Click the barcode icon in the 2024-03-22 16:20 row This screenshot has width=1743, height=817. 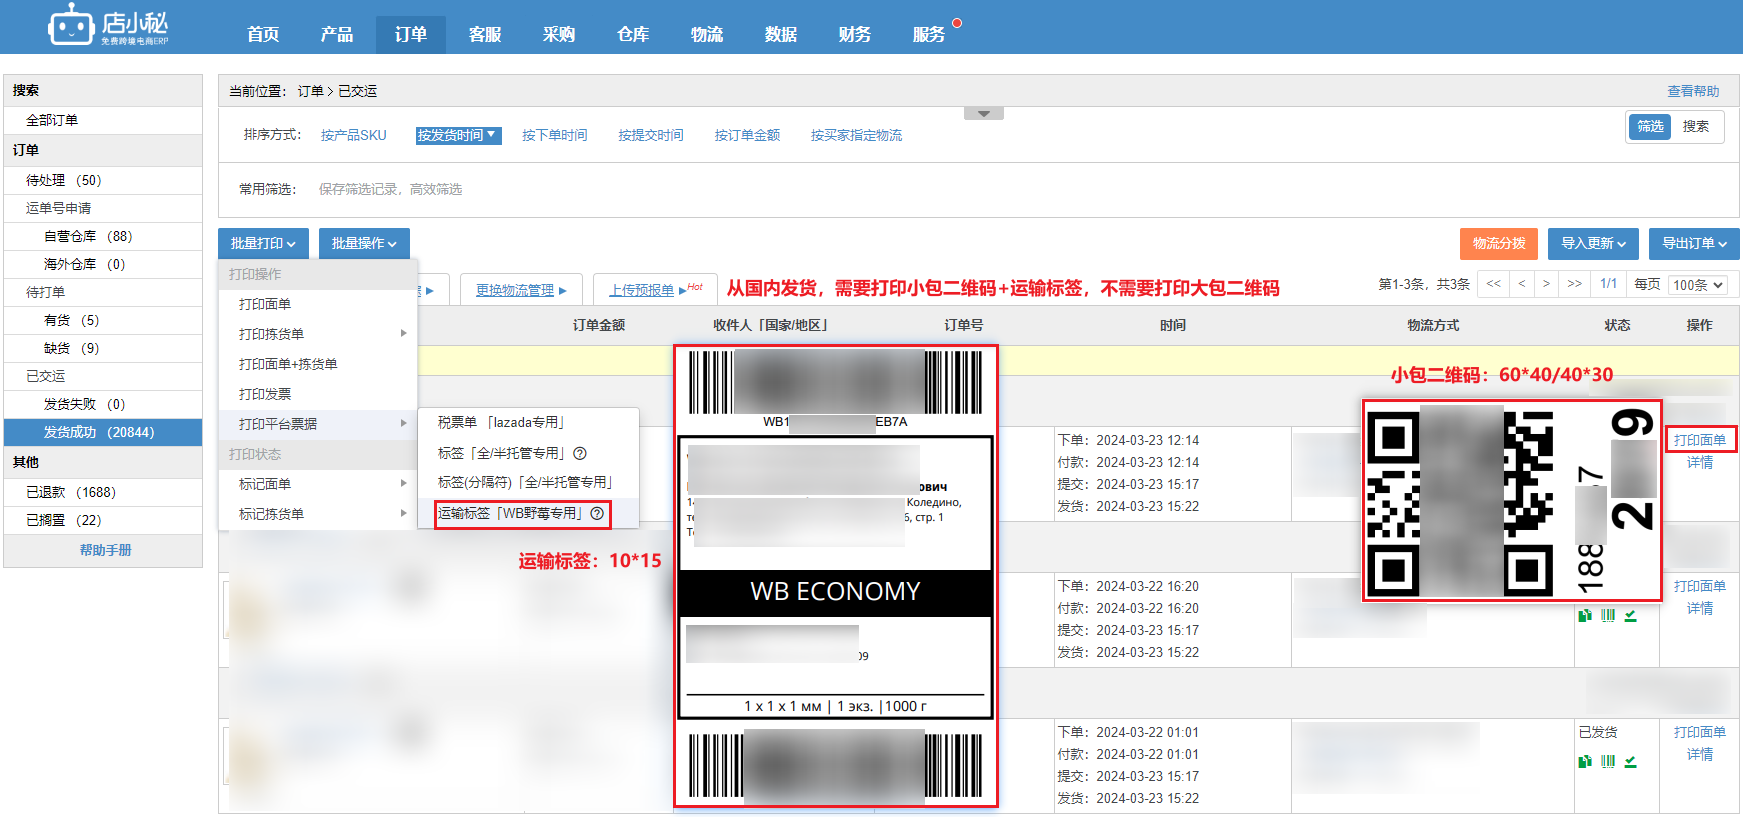coord(1608,616)
